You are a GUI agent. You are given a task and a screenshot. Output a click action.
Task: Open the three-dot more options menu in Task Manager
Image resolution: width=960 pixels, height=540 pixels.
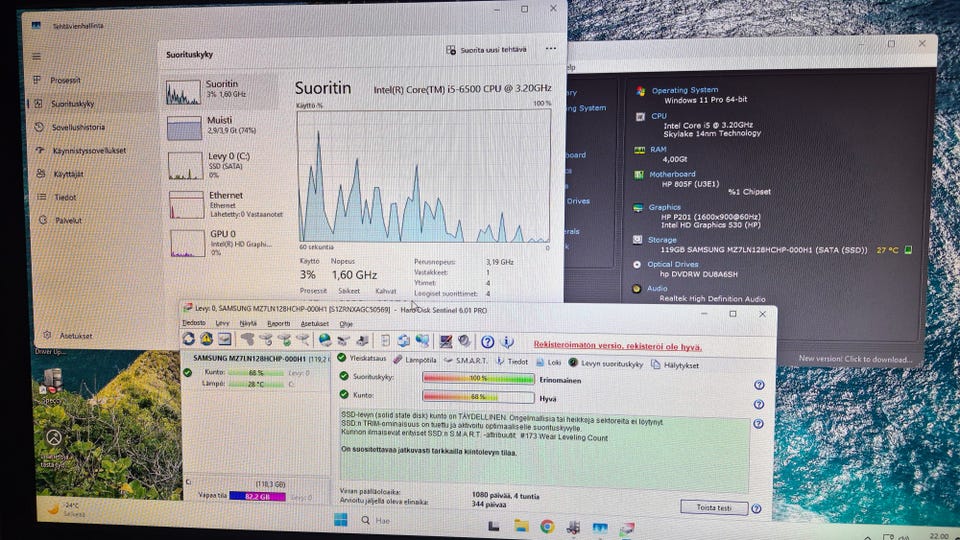pos(550,48)
